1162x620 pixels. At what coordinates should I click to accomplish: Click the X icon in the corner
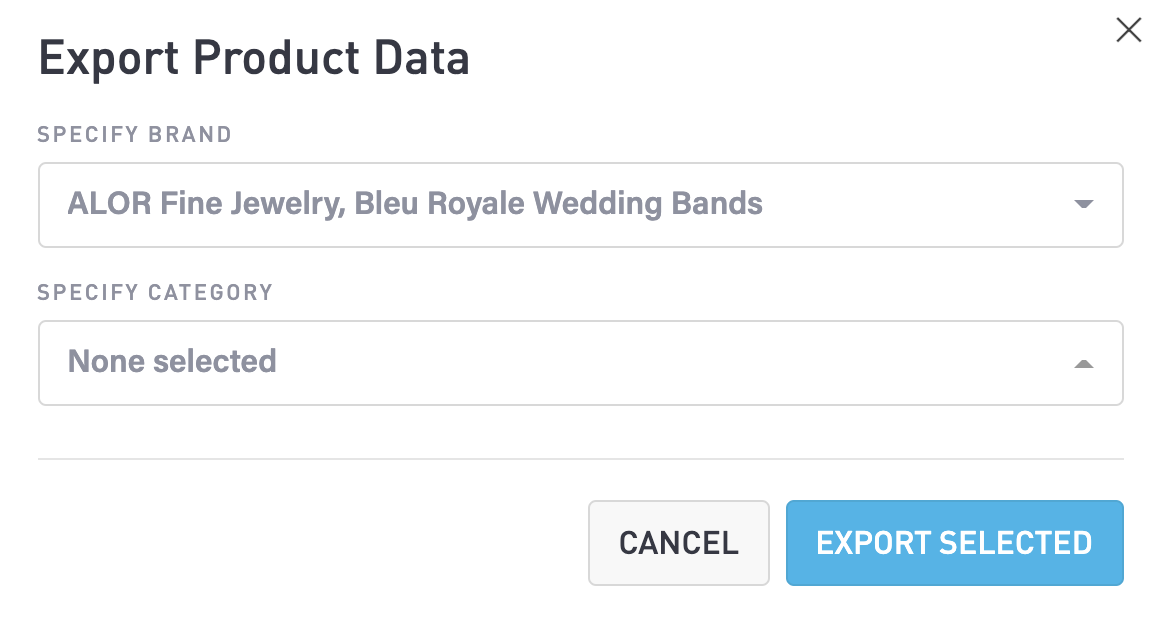(1128, 30)
